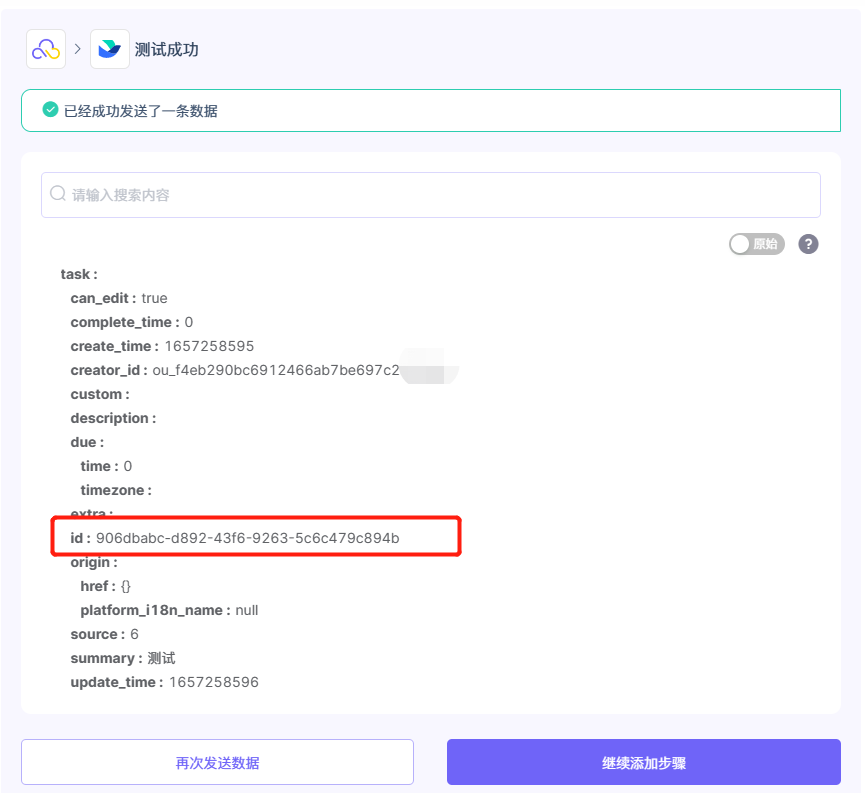Click the search magnifier icon

click(58, 194)
